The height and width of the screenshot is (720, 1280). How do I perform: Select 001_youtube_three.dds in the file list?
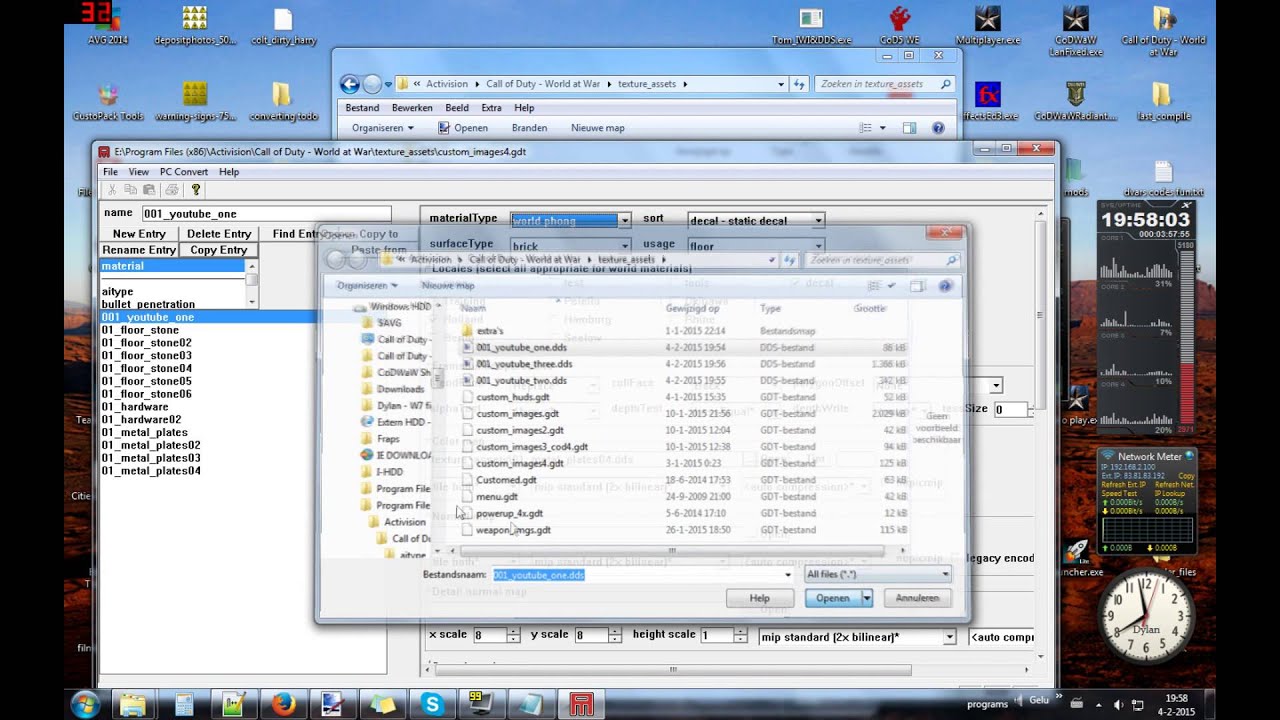click(x=524, y=364)
